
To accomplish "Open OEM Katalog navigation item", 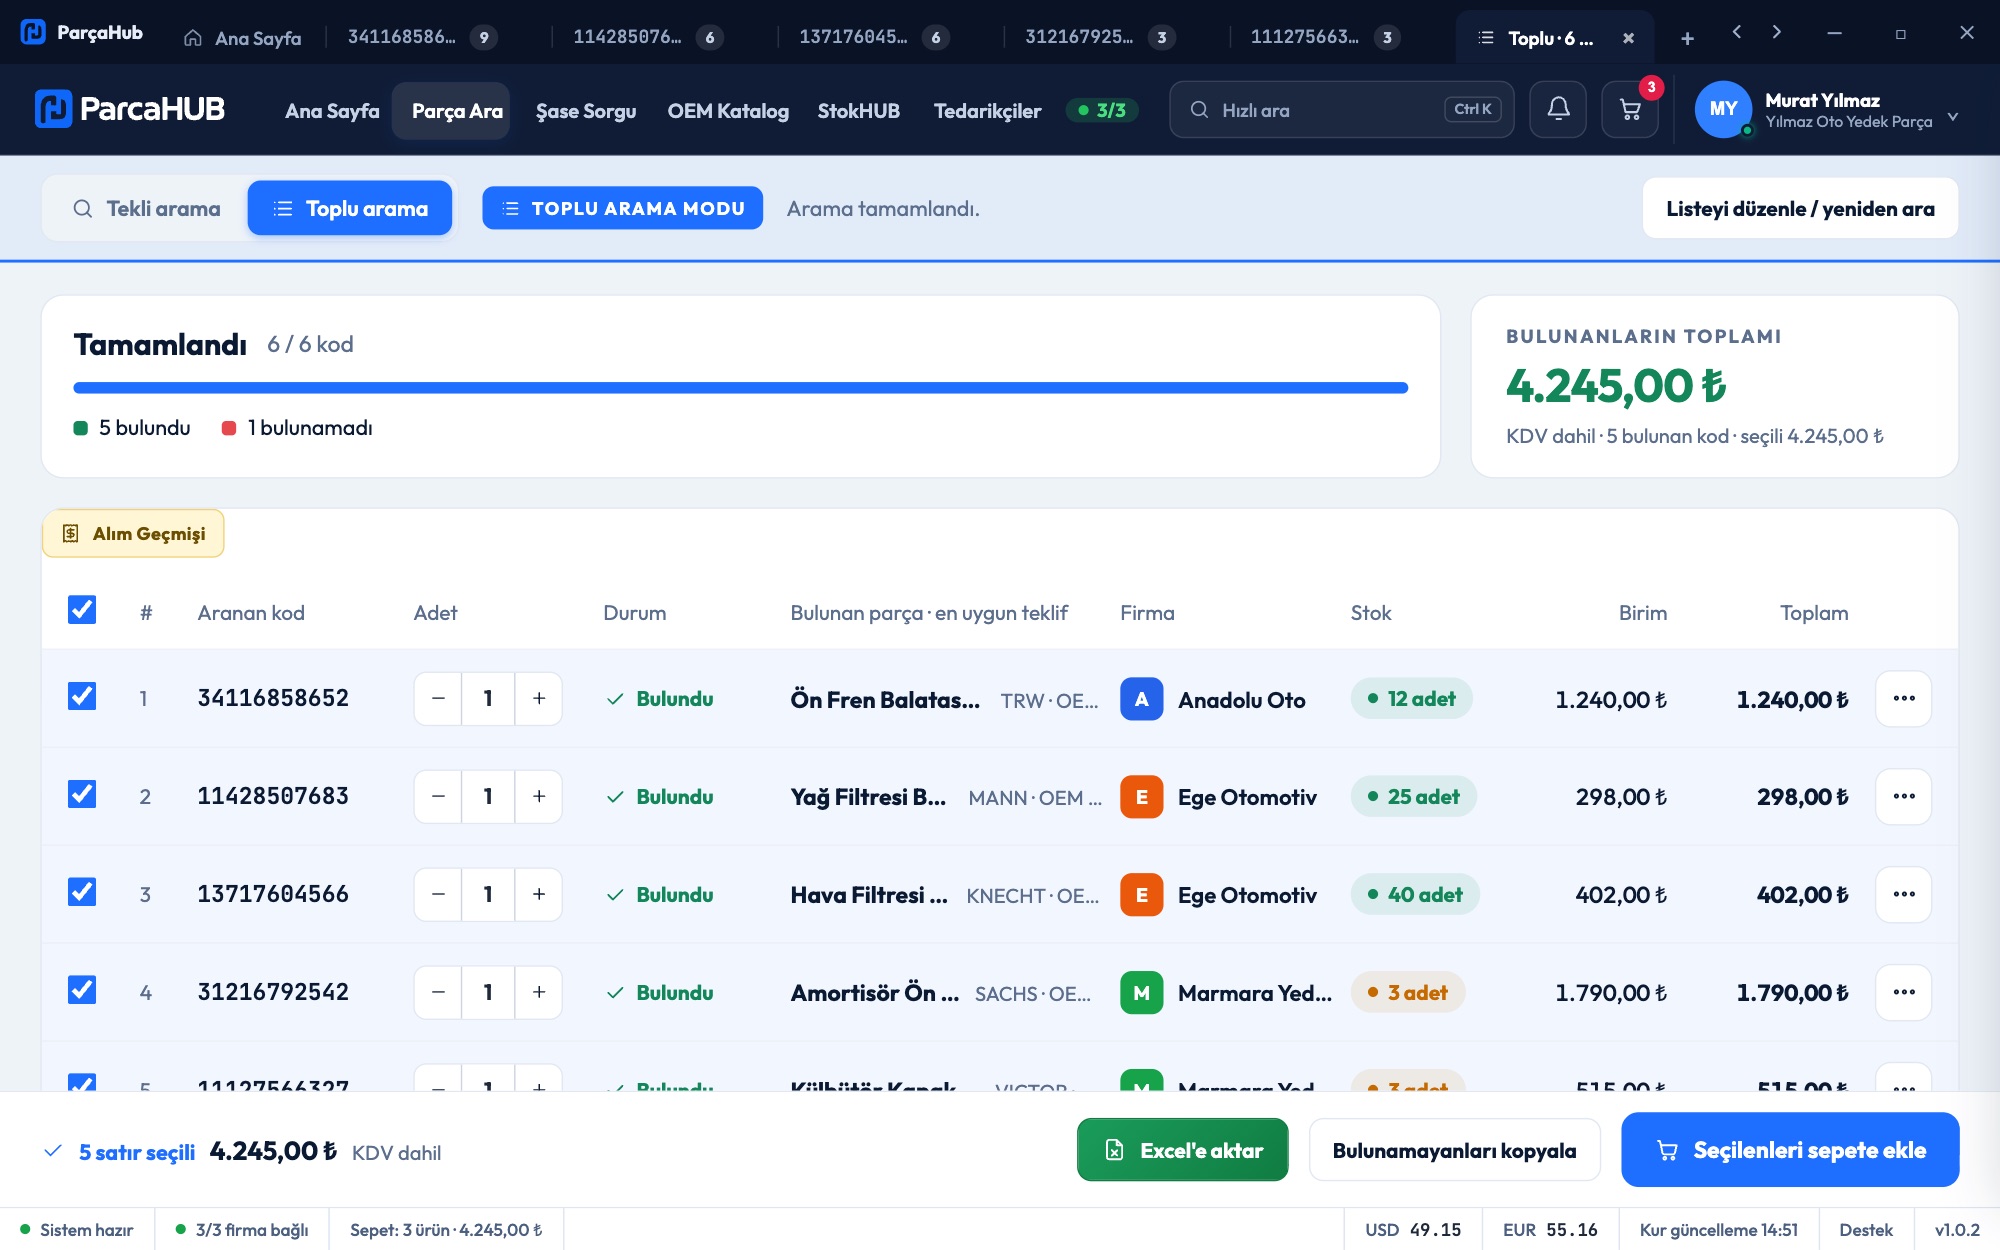I will pyautogui.click(x=728, y=111).
